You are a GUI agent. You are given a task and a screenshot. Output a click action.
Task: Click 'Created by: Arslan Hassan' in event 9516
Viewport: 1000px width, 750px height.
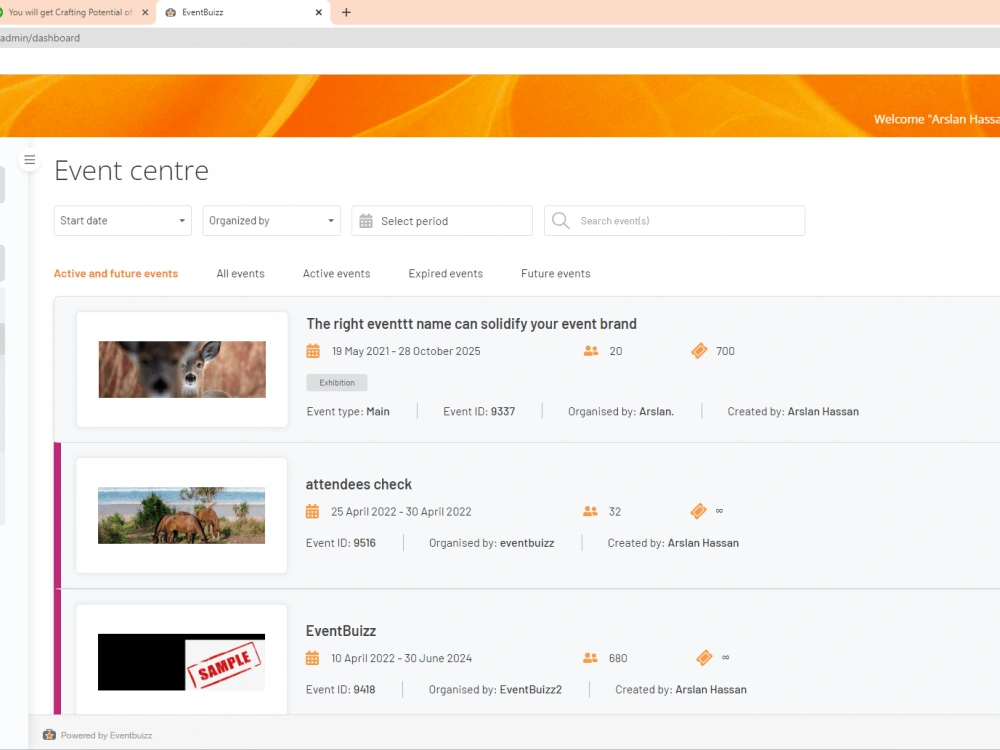(x=673, y=543)
